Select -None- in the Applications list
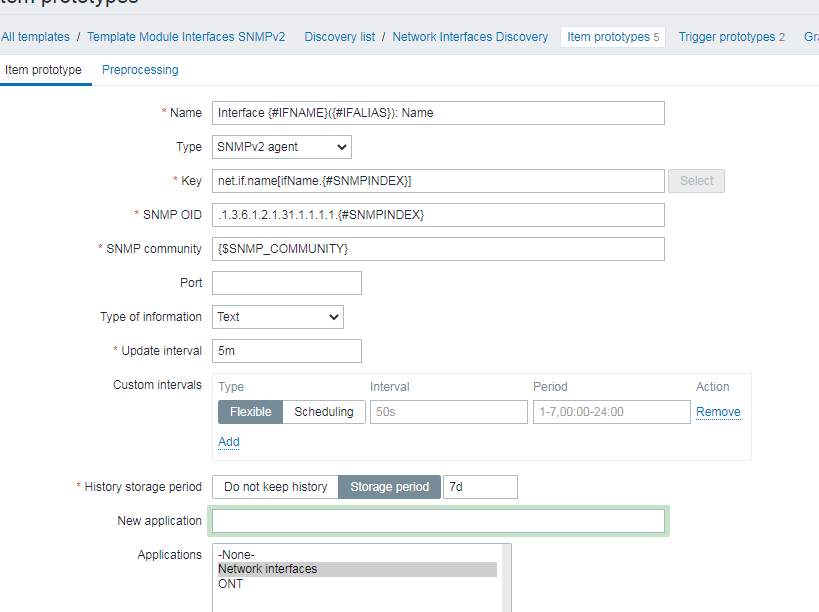819x612 pixels. [236, 554]
